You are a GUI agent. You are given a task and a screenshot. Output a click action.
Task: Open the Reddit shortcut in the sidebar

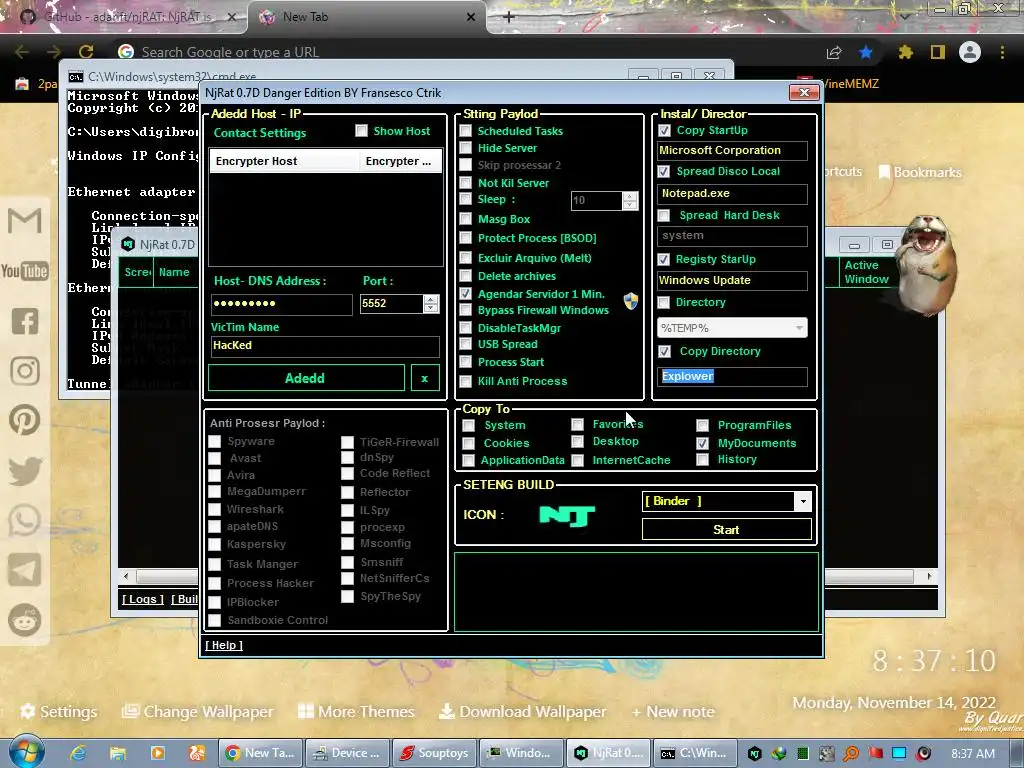25,620
